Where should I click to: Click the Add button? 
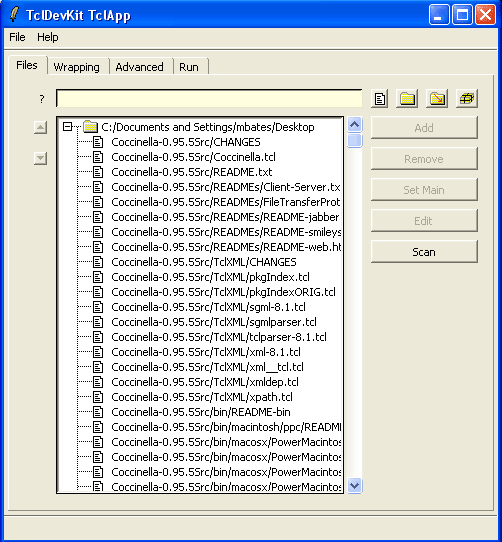[x=424, y=128]
